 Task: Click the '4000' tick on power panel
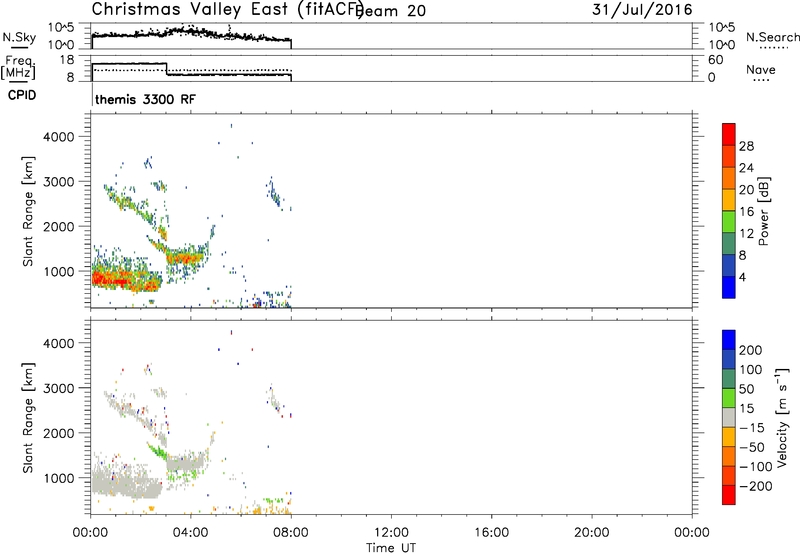pos(59,137)
